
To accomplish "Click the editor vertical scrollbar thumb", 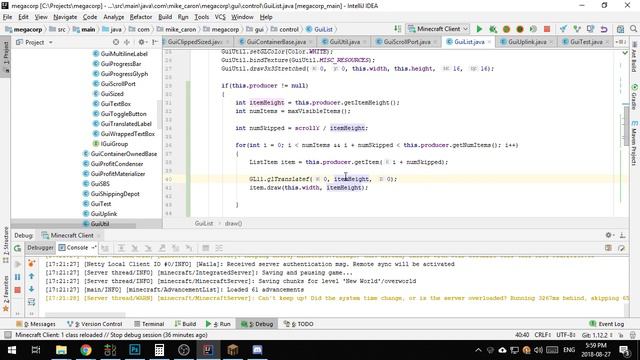I will [x=626, y=126].
